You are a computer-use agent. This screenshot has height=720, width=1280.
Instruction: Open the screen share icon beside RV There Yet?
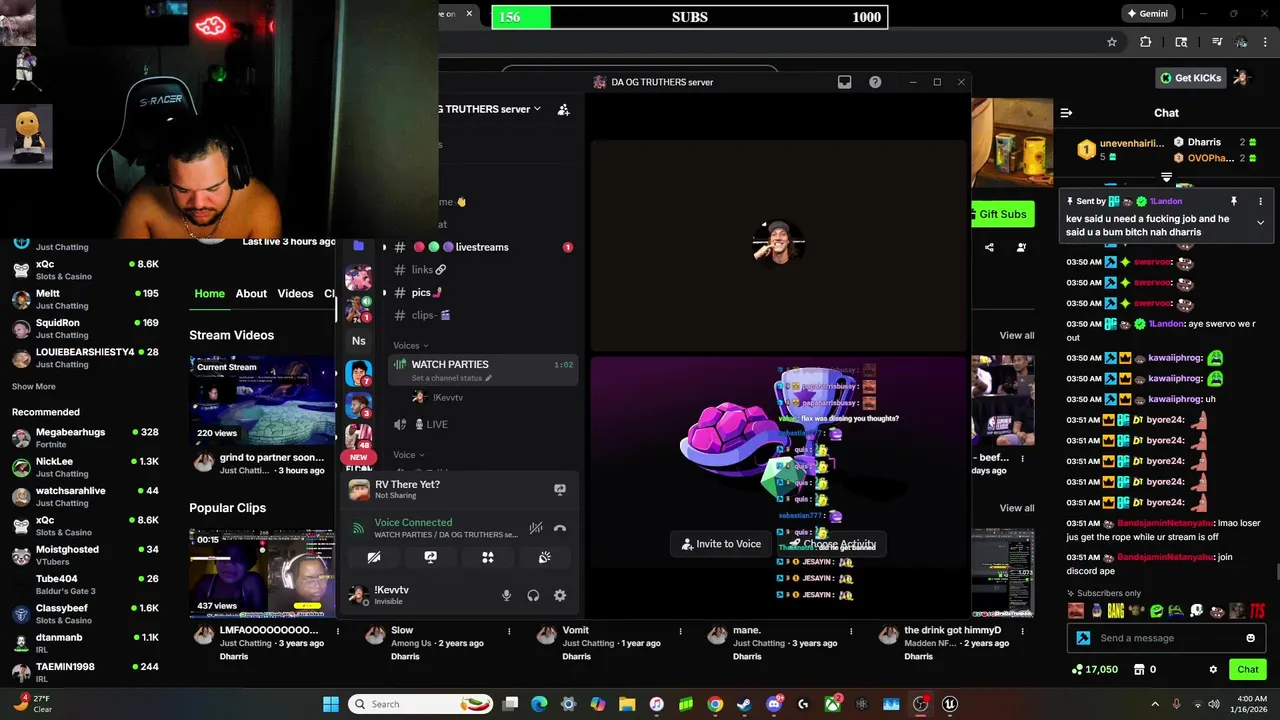[x=560, y=489]
